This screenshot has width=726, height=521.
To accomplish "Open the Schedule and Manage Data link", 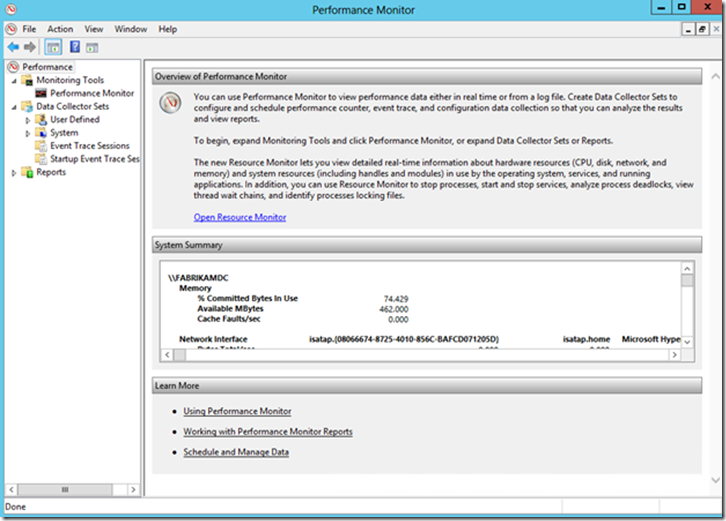I will tap(236, 452).
